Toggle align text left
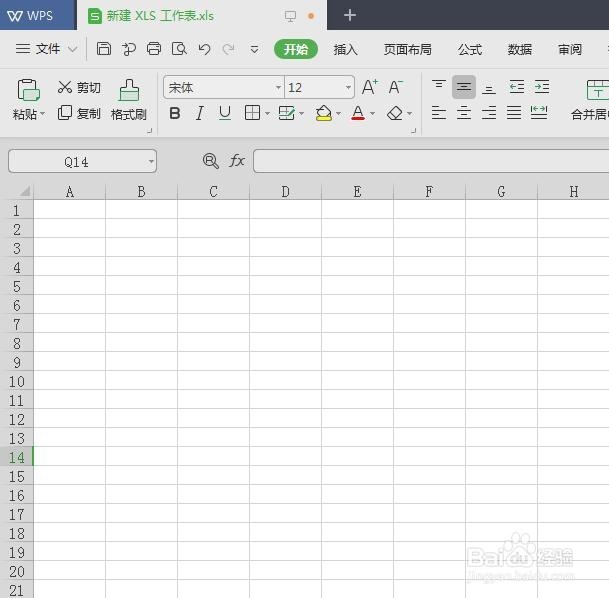The image size is (609, 598). 439,113
